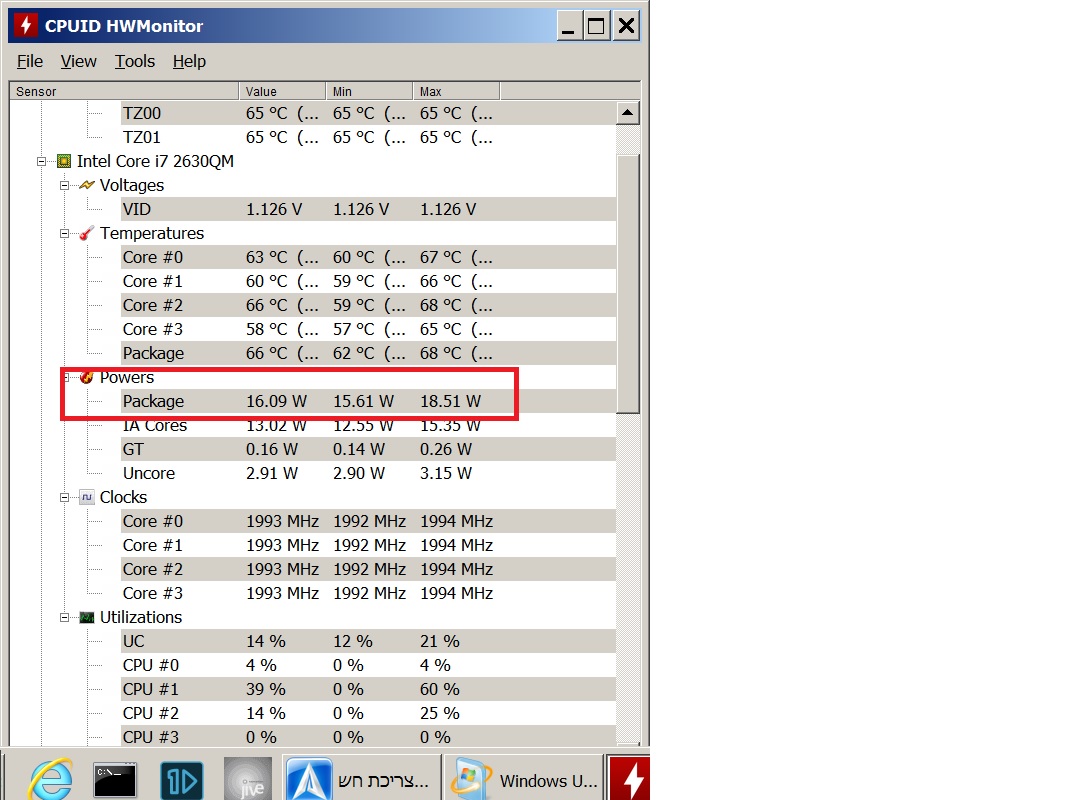The width and height of the screenshot is (1076, 800).
Task: Collapse the Clocks tree section
Action: point(65,497)
